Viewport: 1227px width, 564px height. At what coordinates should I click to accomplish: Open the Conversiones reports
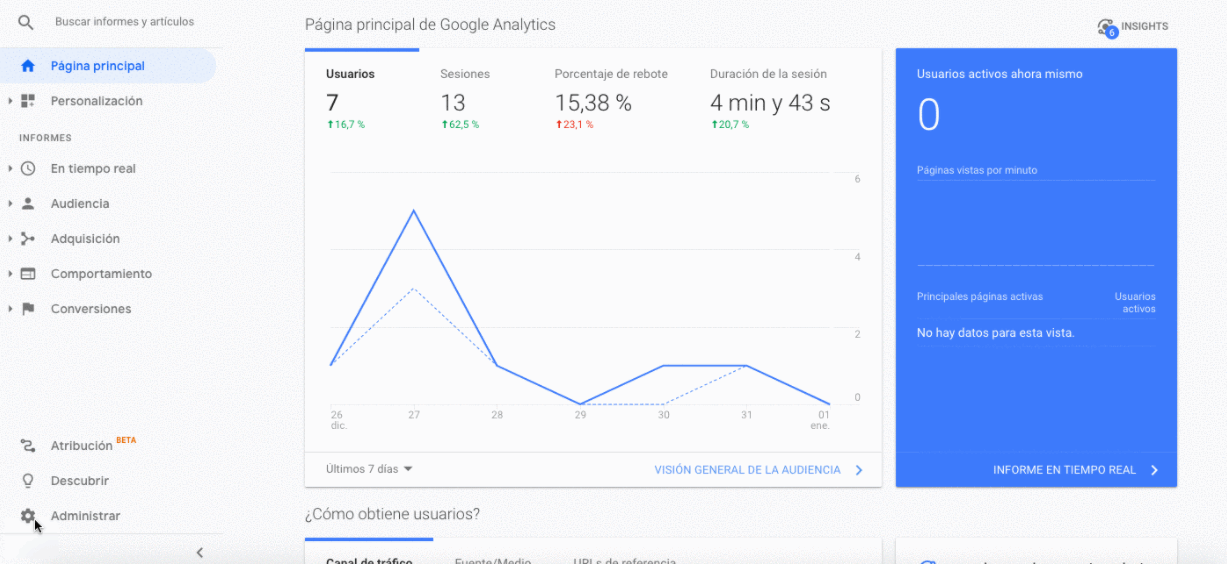click(x=91, y=309)
